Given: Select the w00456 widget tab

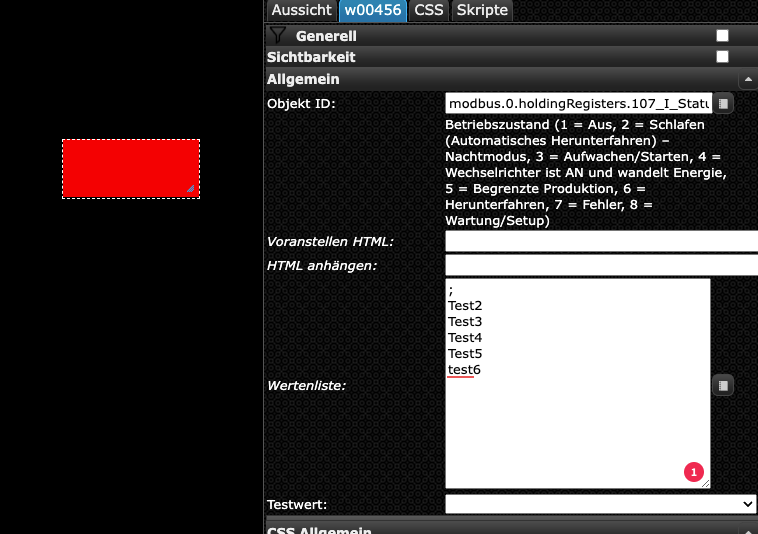Looking at the screenshot, I should tap(374, 10).
